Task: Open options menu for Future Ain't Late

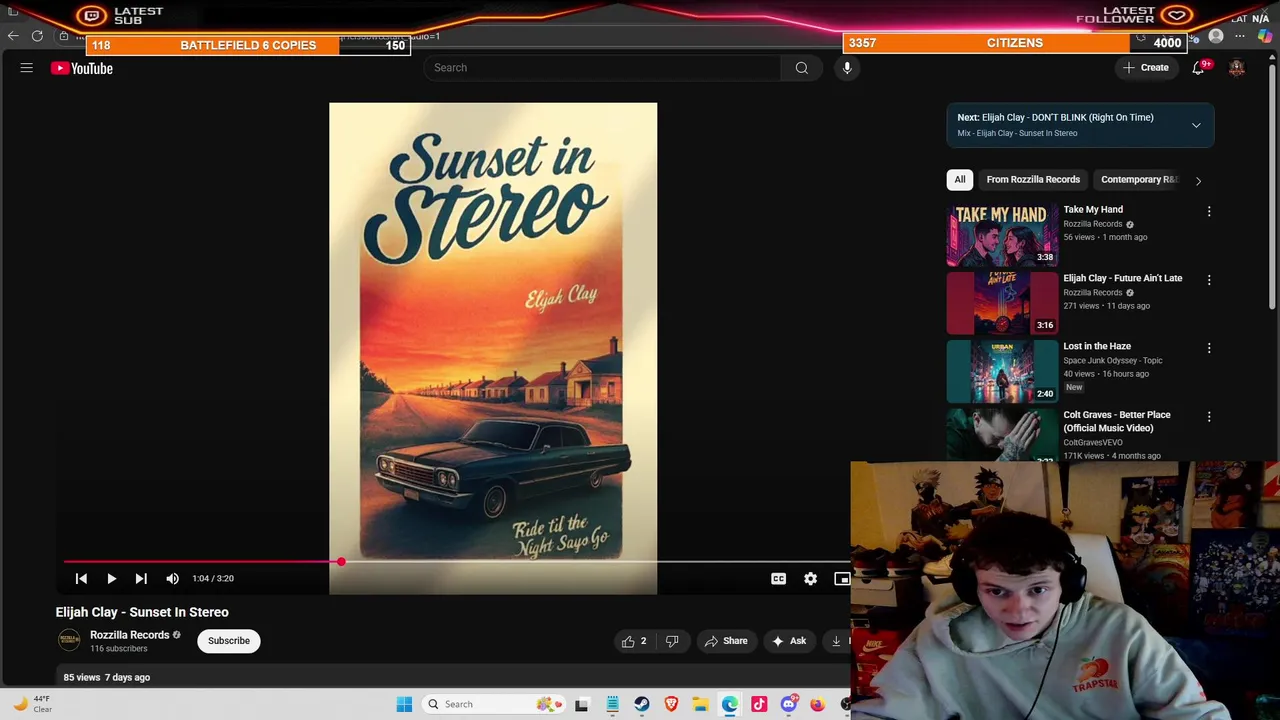Action: pos(1209,280)
